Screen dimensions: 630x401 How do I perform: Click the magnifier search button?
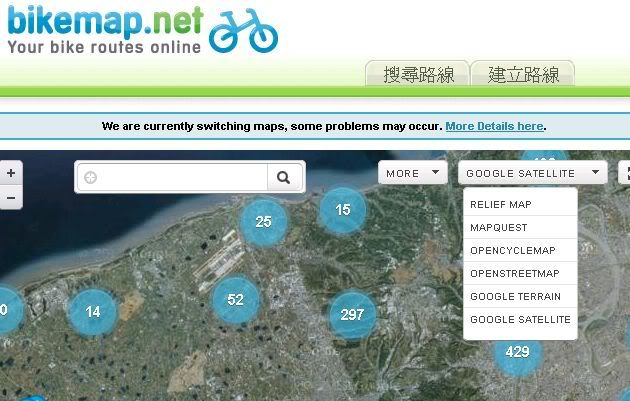tap(284, 178)
